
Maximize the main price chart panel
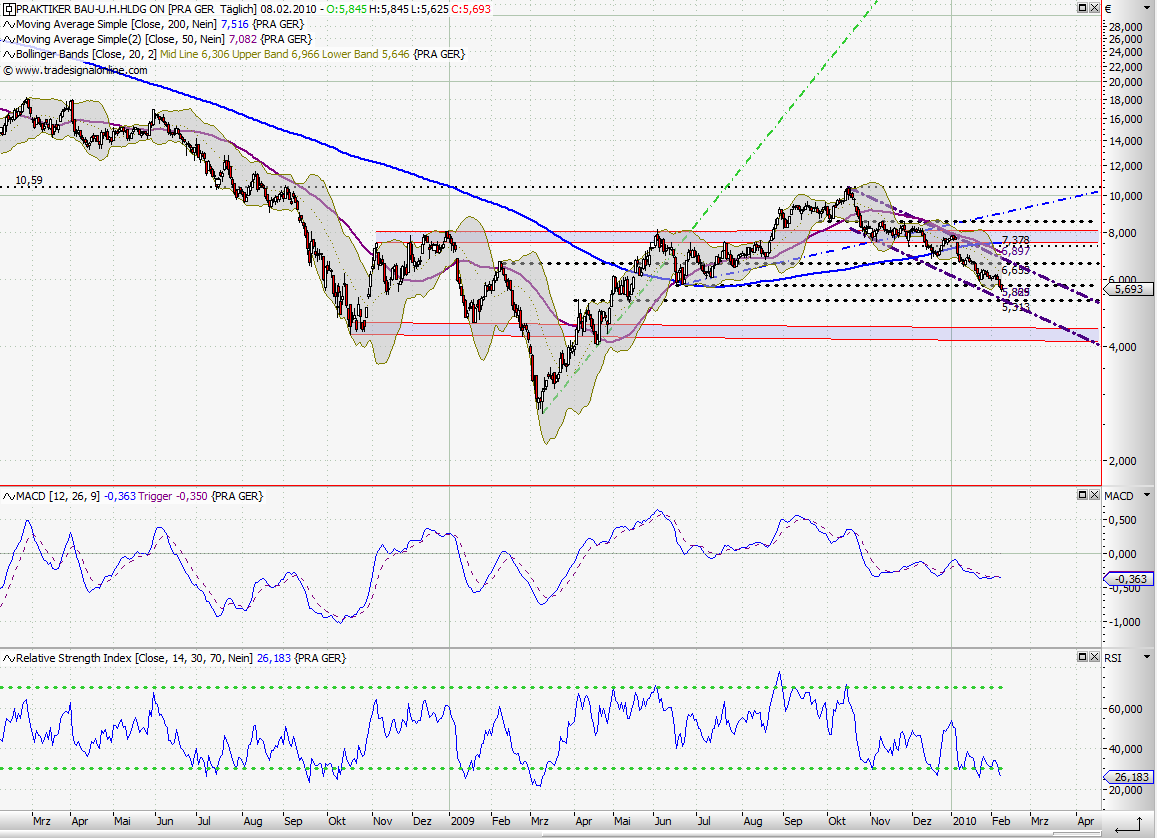pos(1082,8)
